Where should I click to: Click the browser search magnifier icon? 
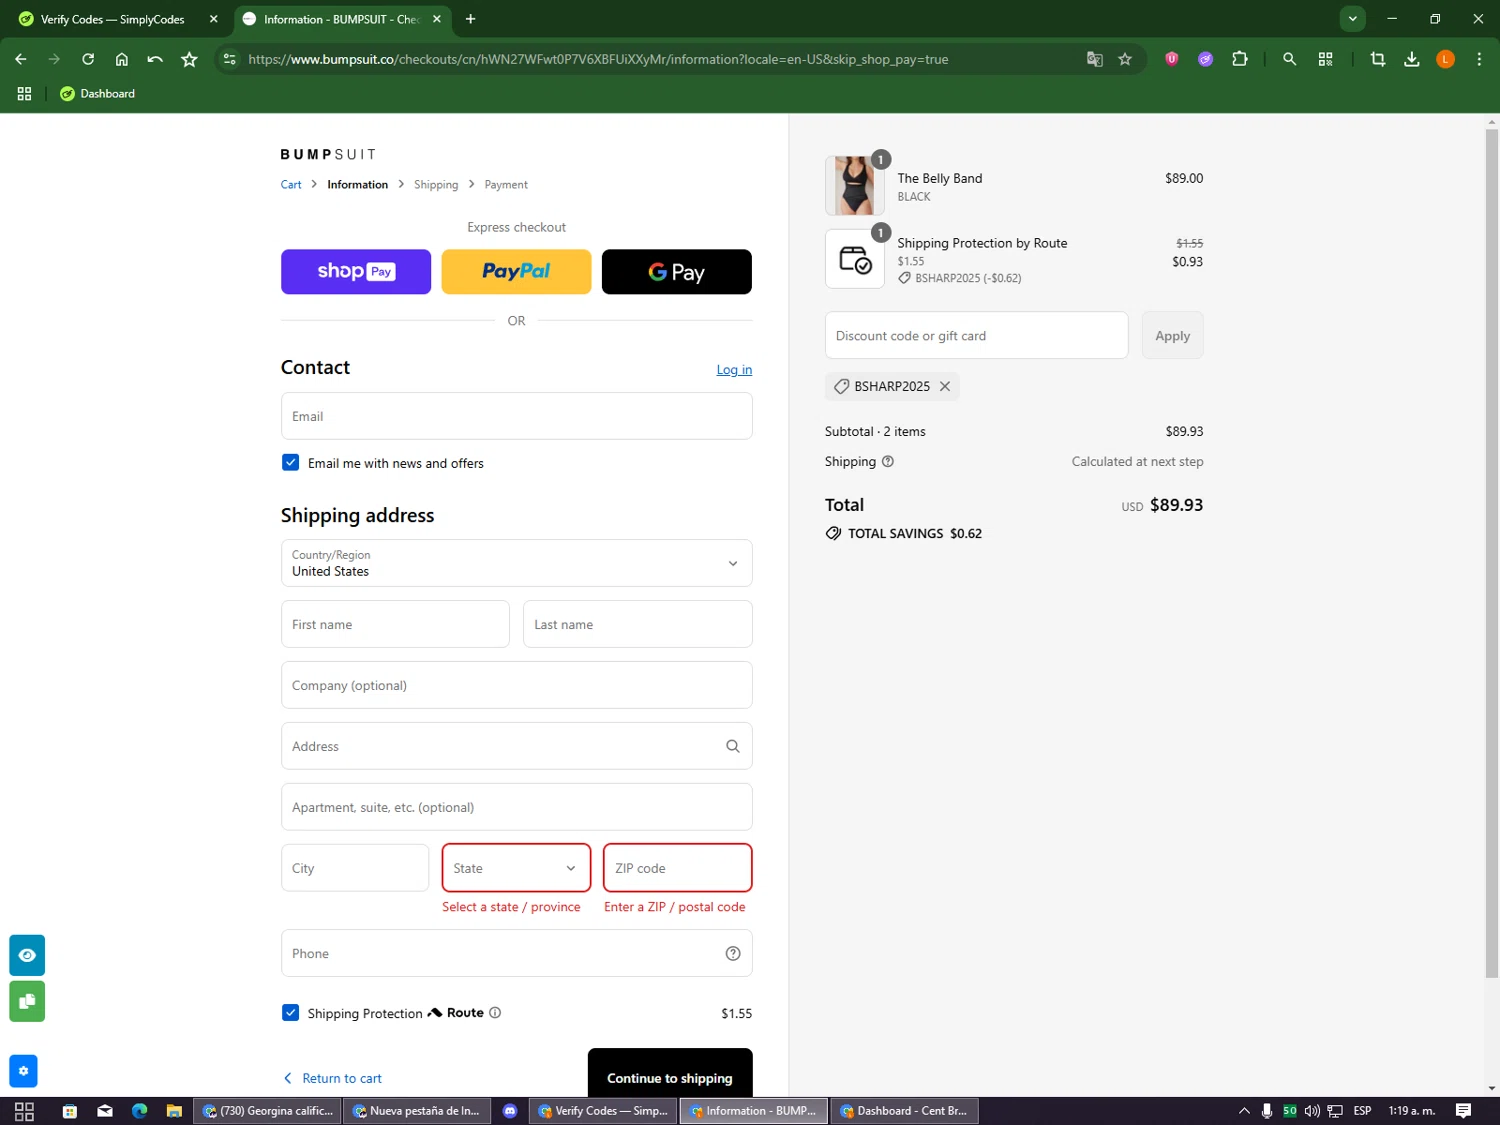(1290, 59)
